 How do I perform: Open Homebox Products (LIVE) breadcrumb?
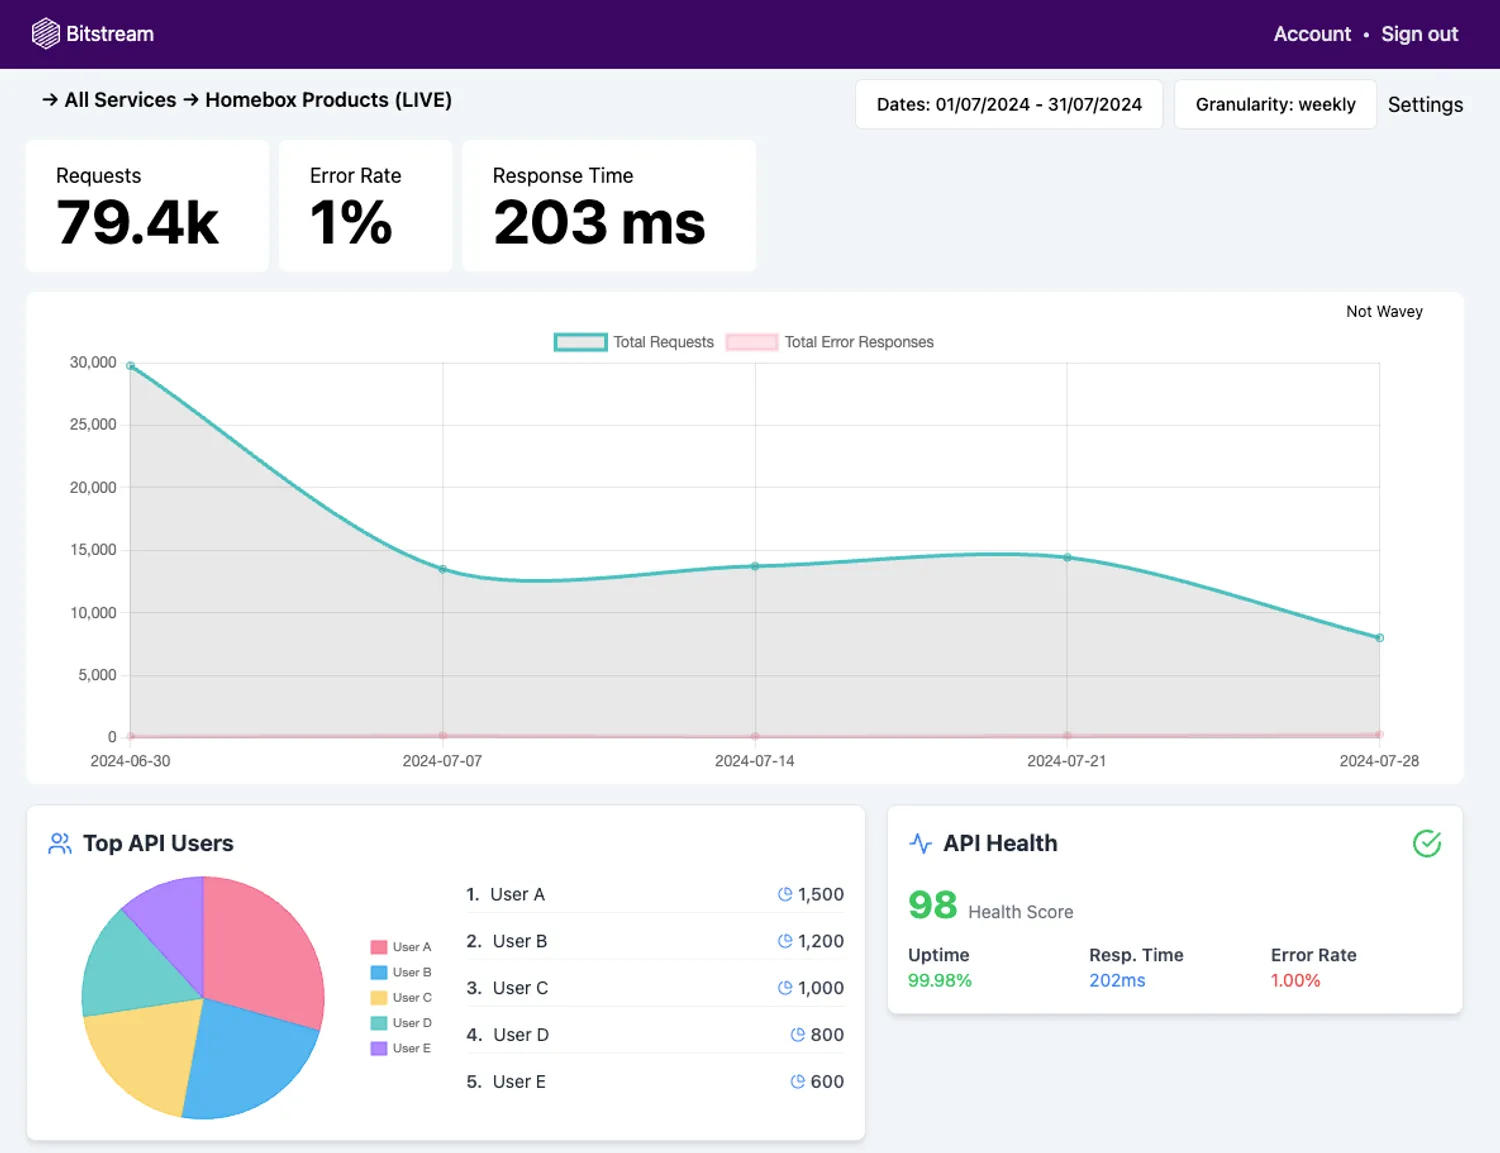[x=328, y=100]
